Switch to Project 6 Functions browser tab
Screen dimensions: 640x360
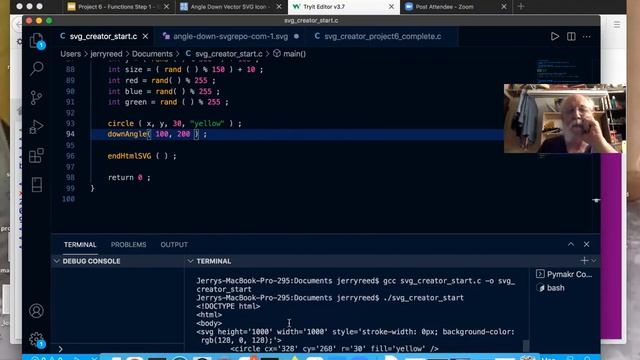click(x=118, y=7)
